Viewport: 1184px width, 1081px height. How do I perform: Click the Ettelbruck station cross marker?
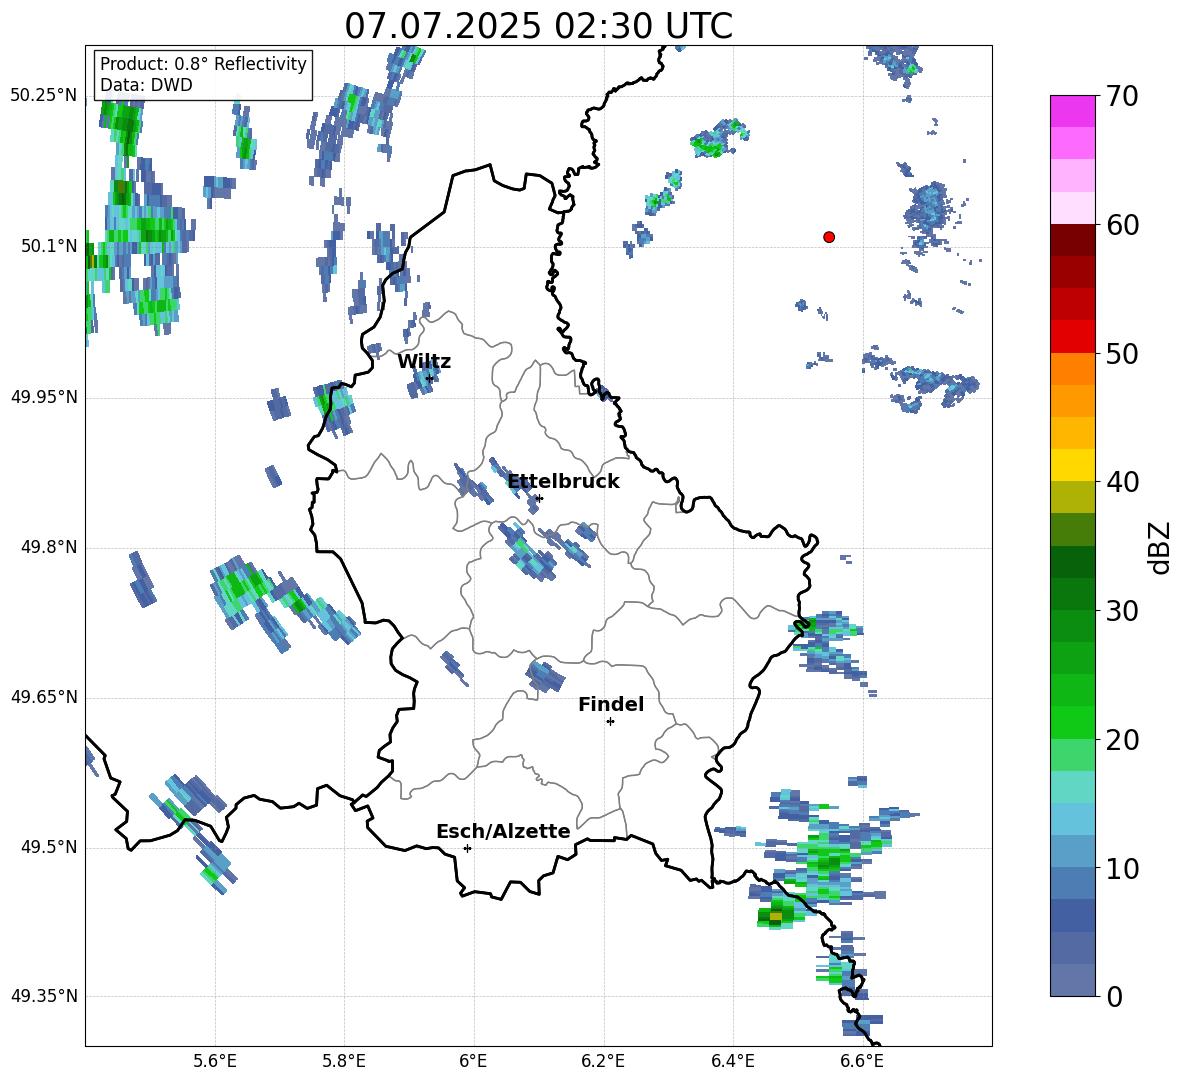click(539, 498)
